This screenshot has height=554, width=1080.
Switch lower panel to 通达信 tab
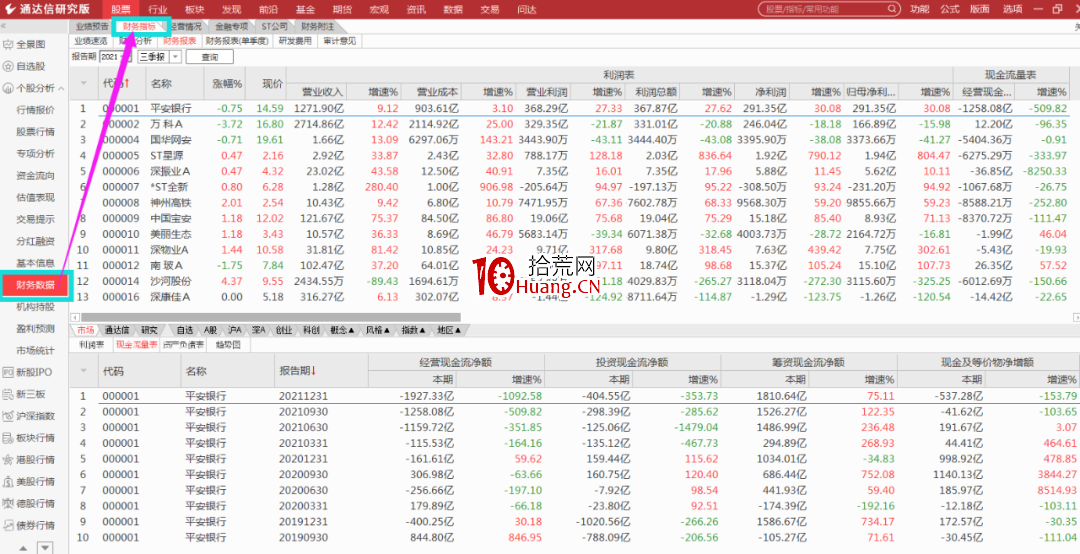[x=117, y=330]
